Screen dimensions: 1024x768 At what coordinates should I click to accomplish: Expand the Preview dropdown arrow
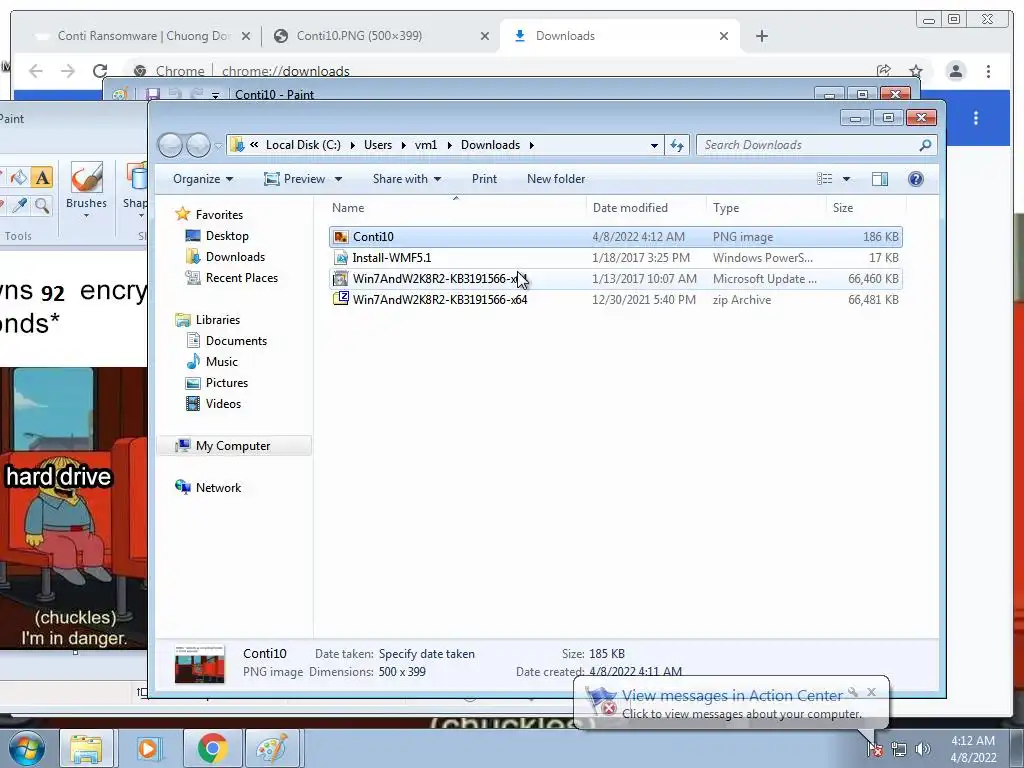click(338, 179)
